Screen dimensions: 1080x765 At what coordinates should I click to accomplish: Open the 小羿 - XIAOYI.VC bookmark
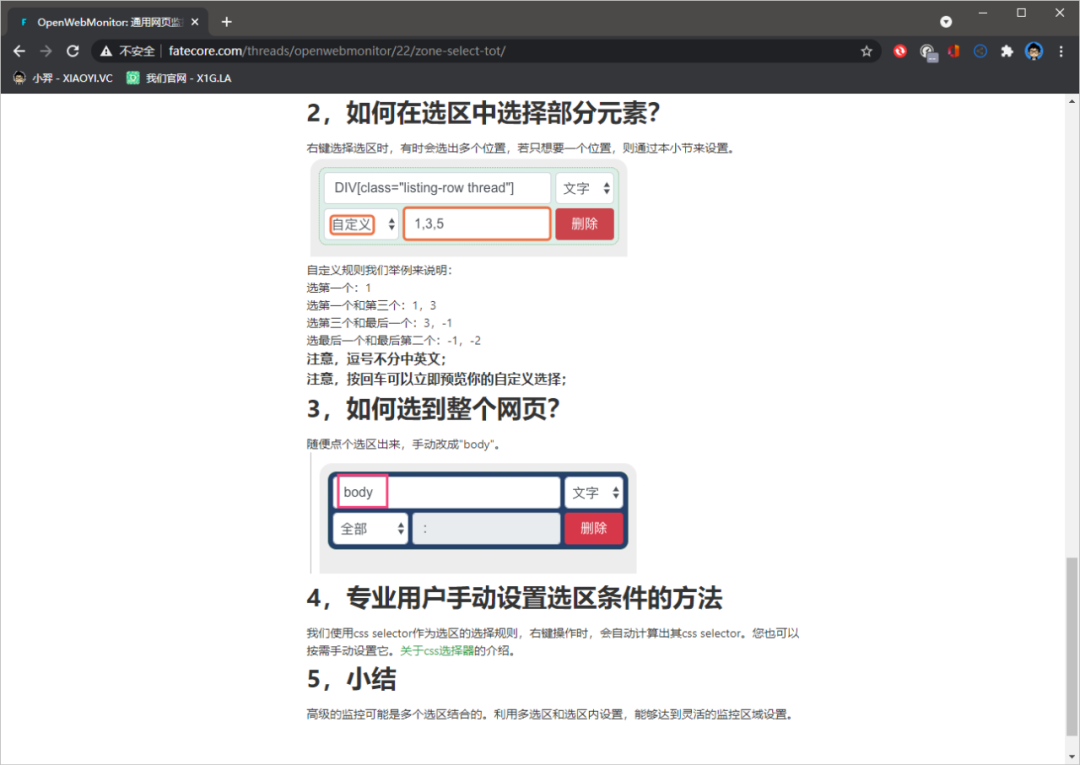(x=63, y=78)
